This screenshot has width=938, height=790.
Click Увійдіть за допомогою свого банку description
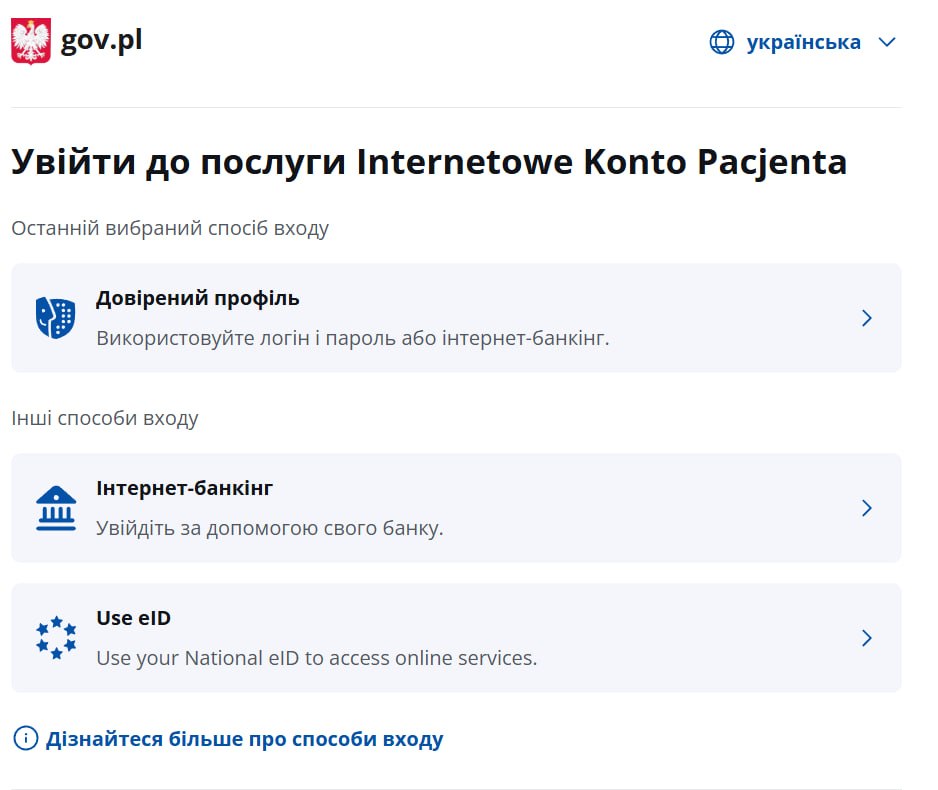pos(270,529)
